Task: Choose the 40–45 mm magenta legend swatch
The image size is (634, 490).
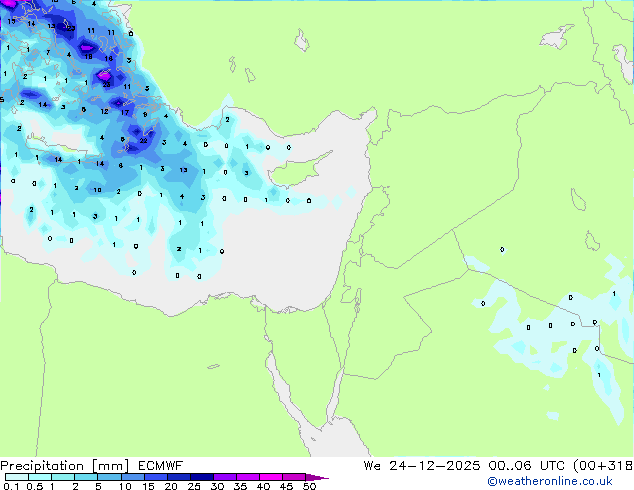Action: point(271,477)
